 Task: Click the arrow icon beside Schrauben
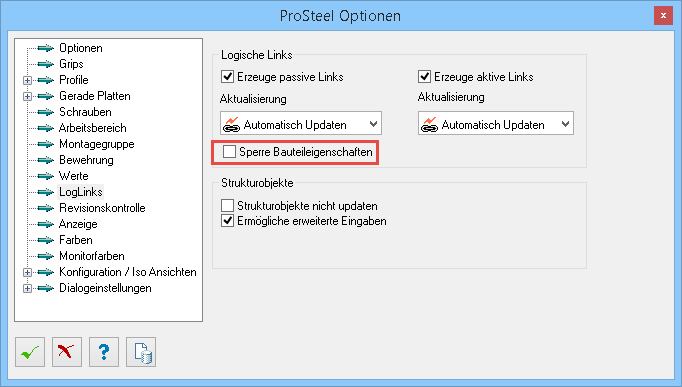[46, 112]
